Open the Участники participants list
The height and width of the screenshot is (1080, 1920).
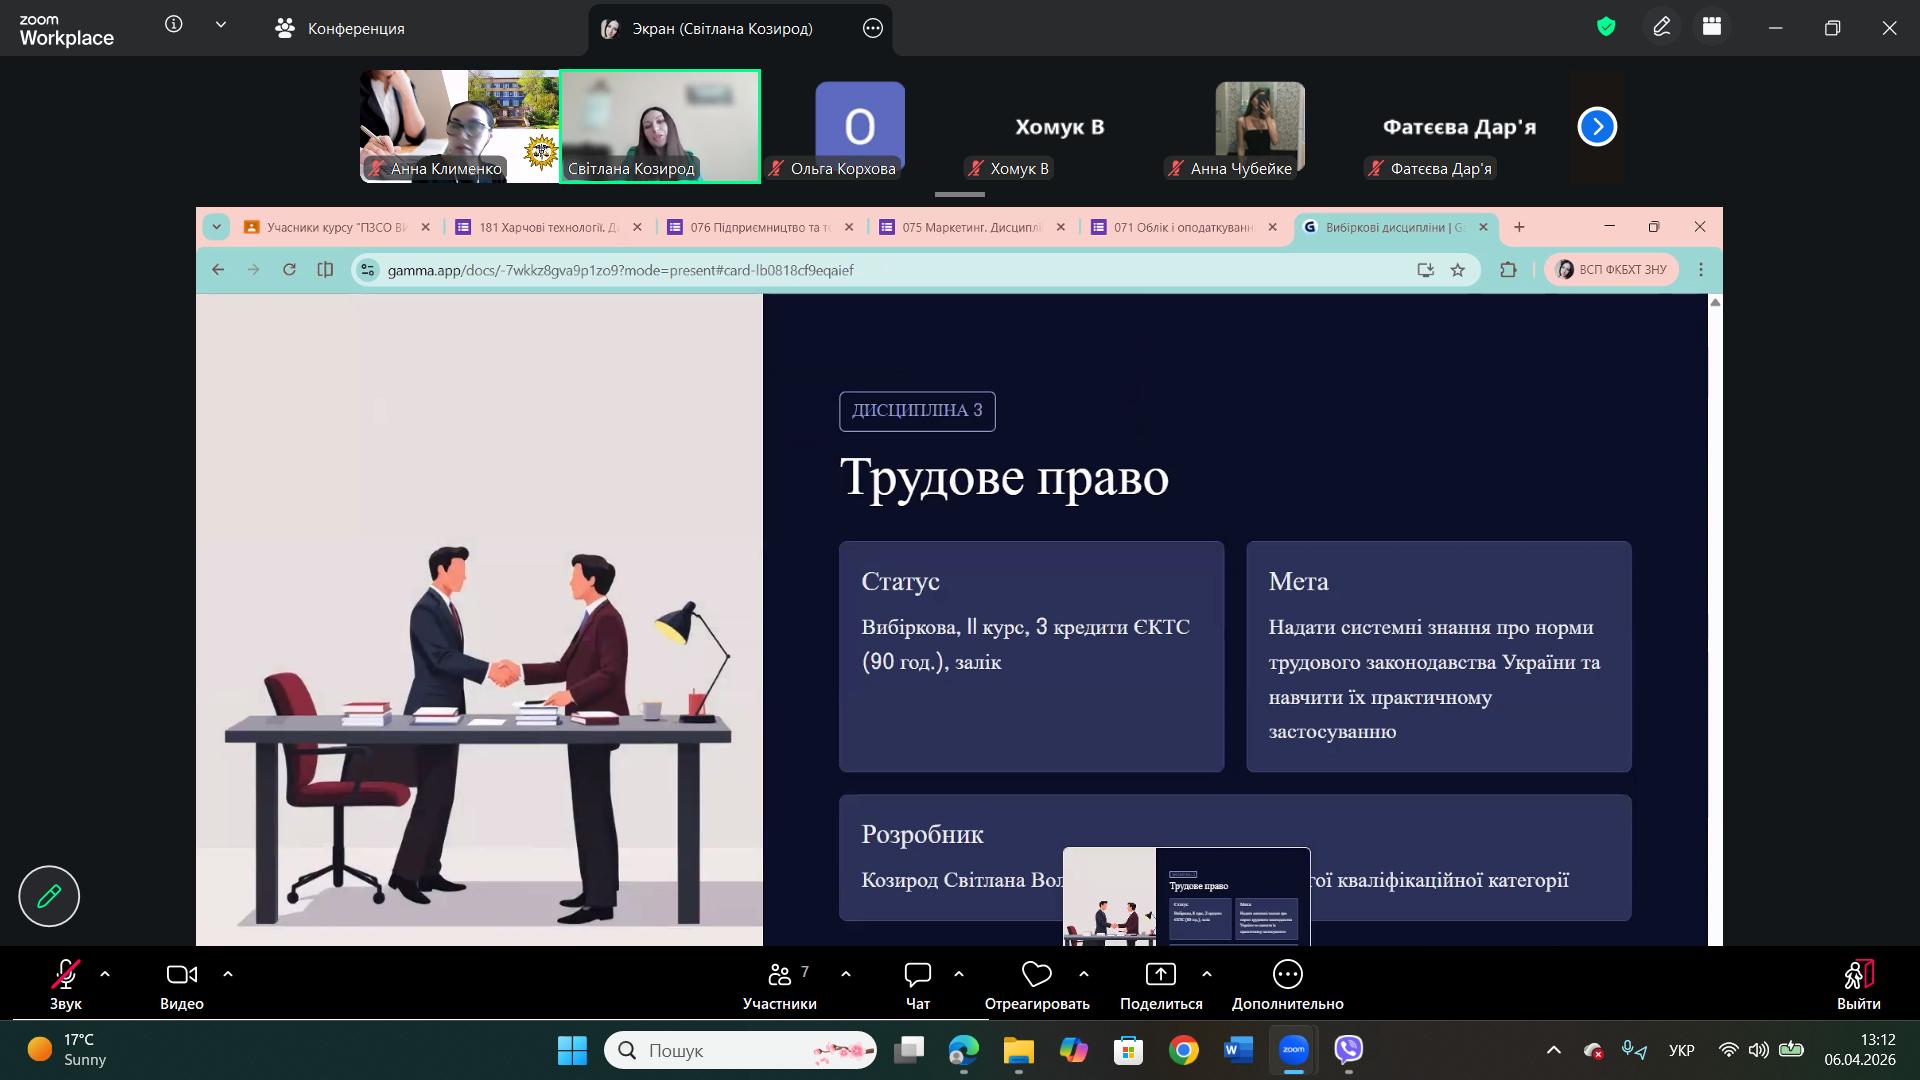(x=780, y=974)
